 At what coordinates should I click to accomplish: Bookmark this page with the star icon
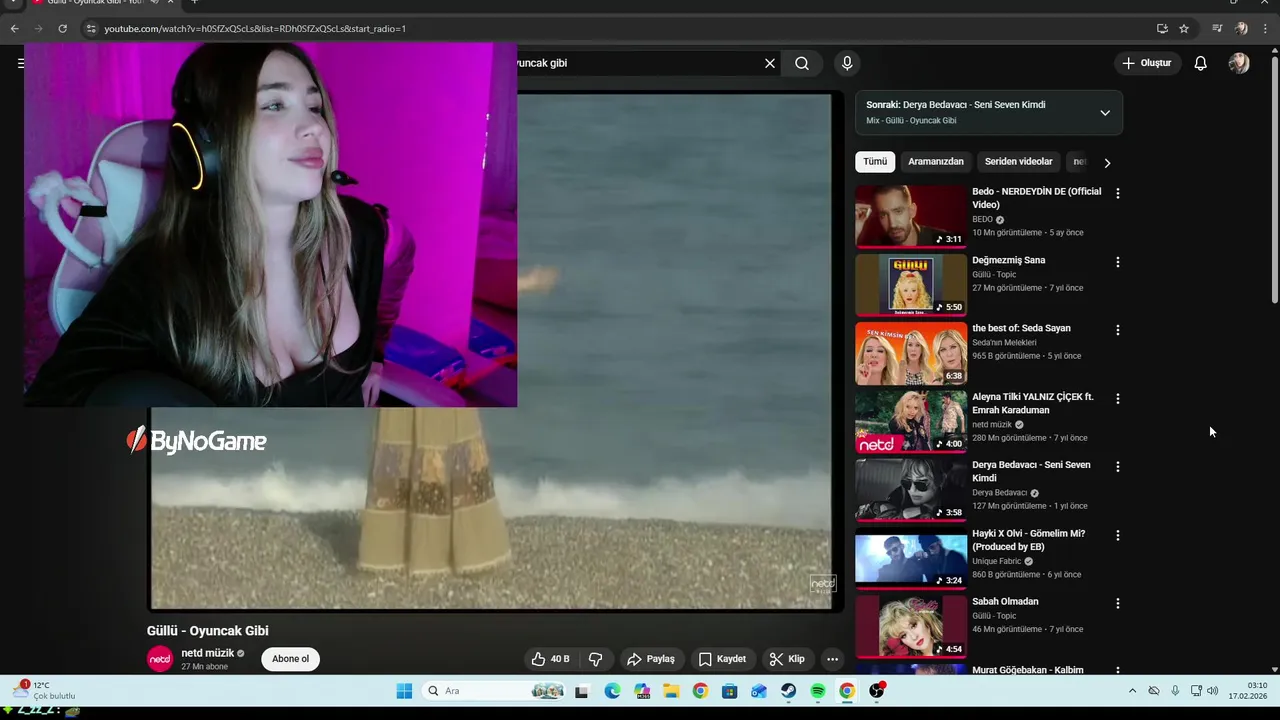tap(1184, 29)
